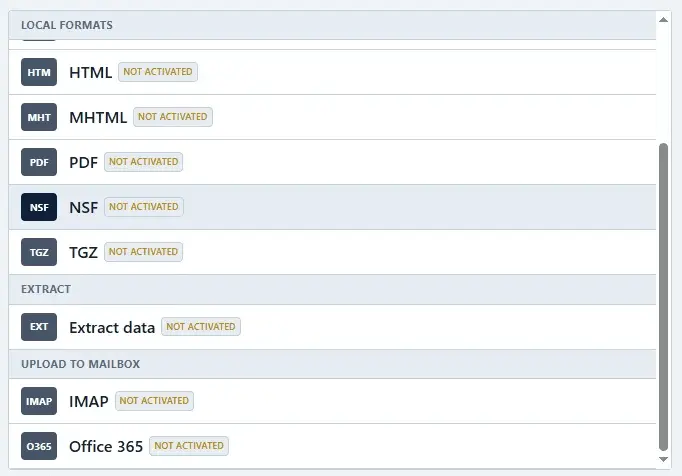
Task: Click the TGZ format icon
Action: [39, 252]
